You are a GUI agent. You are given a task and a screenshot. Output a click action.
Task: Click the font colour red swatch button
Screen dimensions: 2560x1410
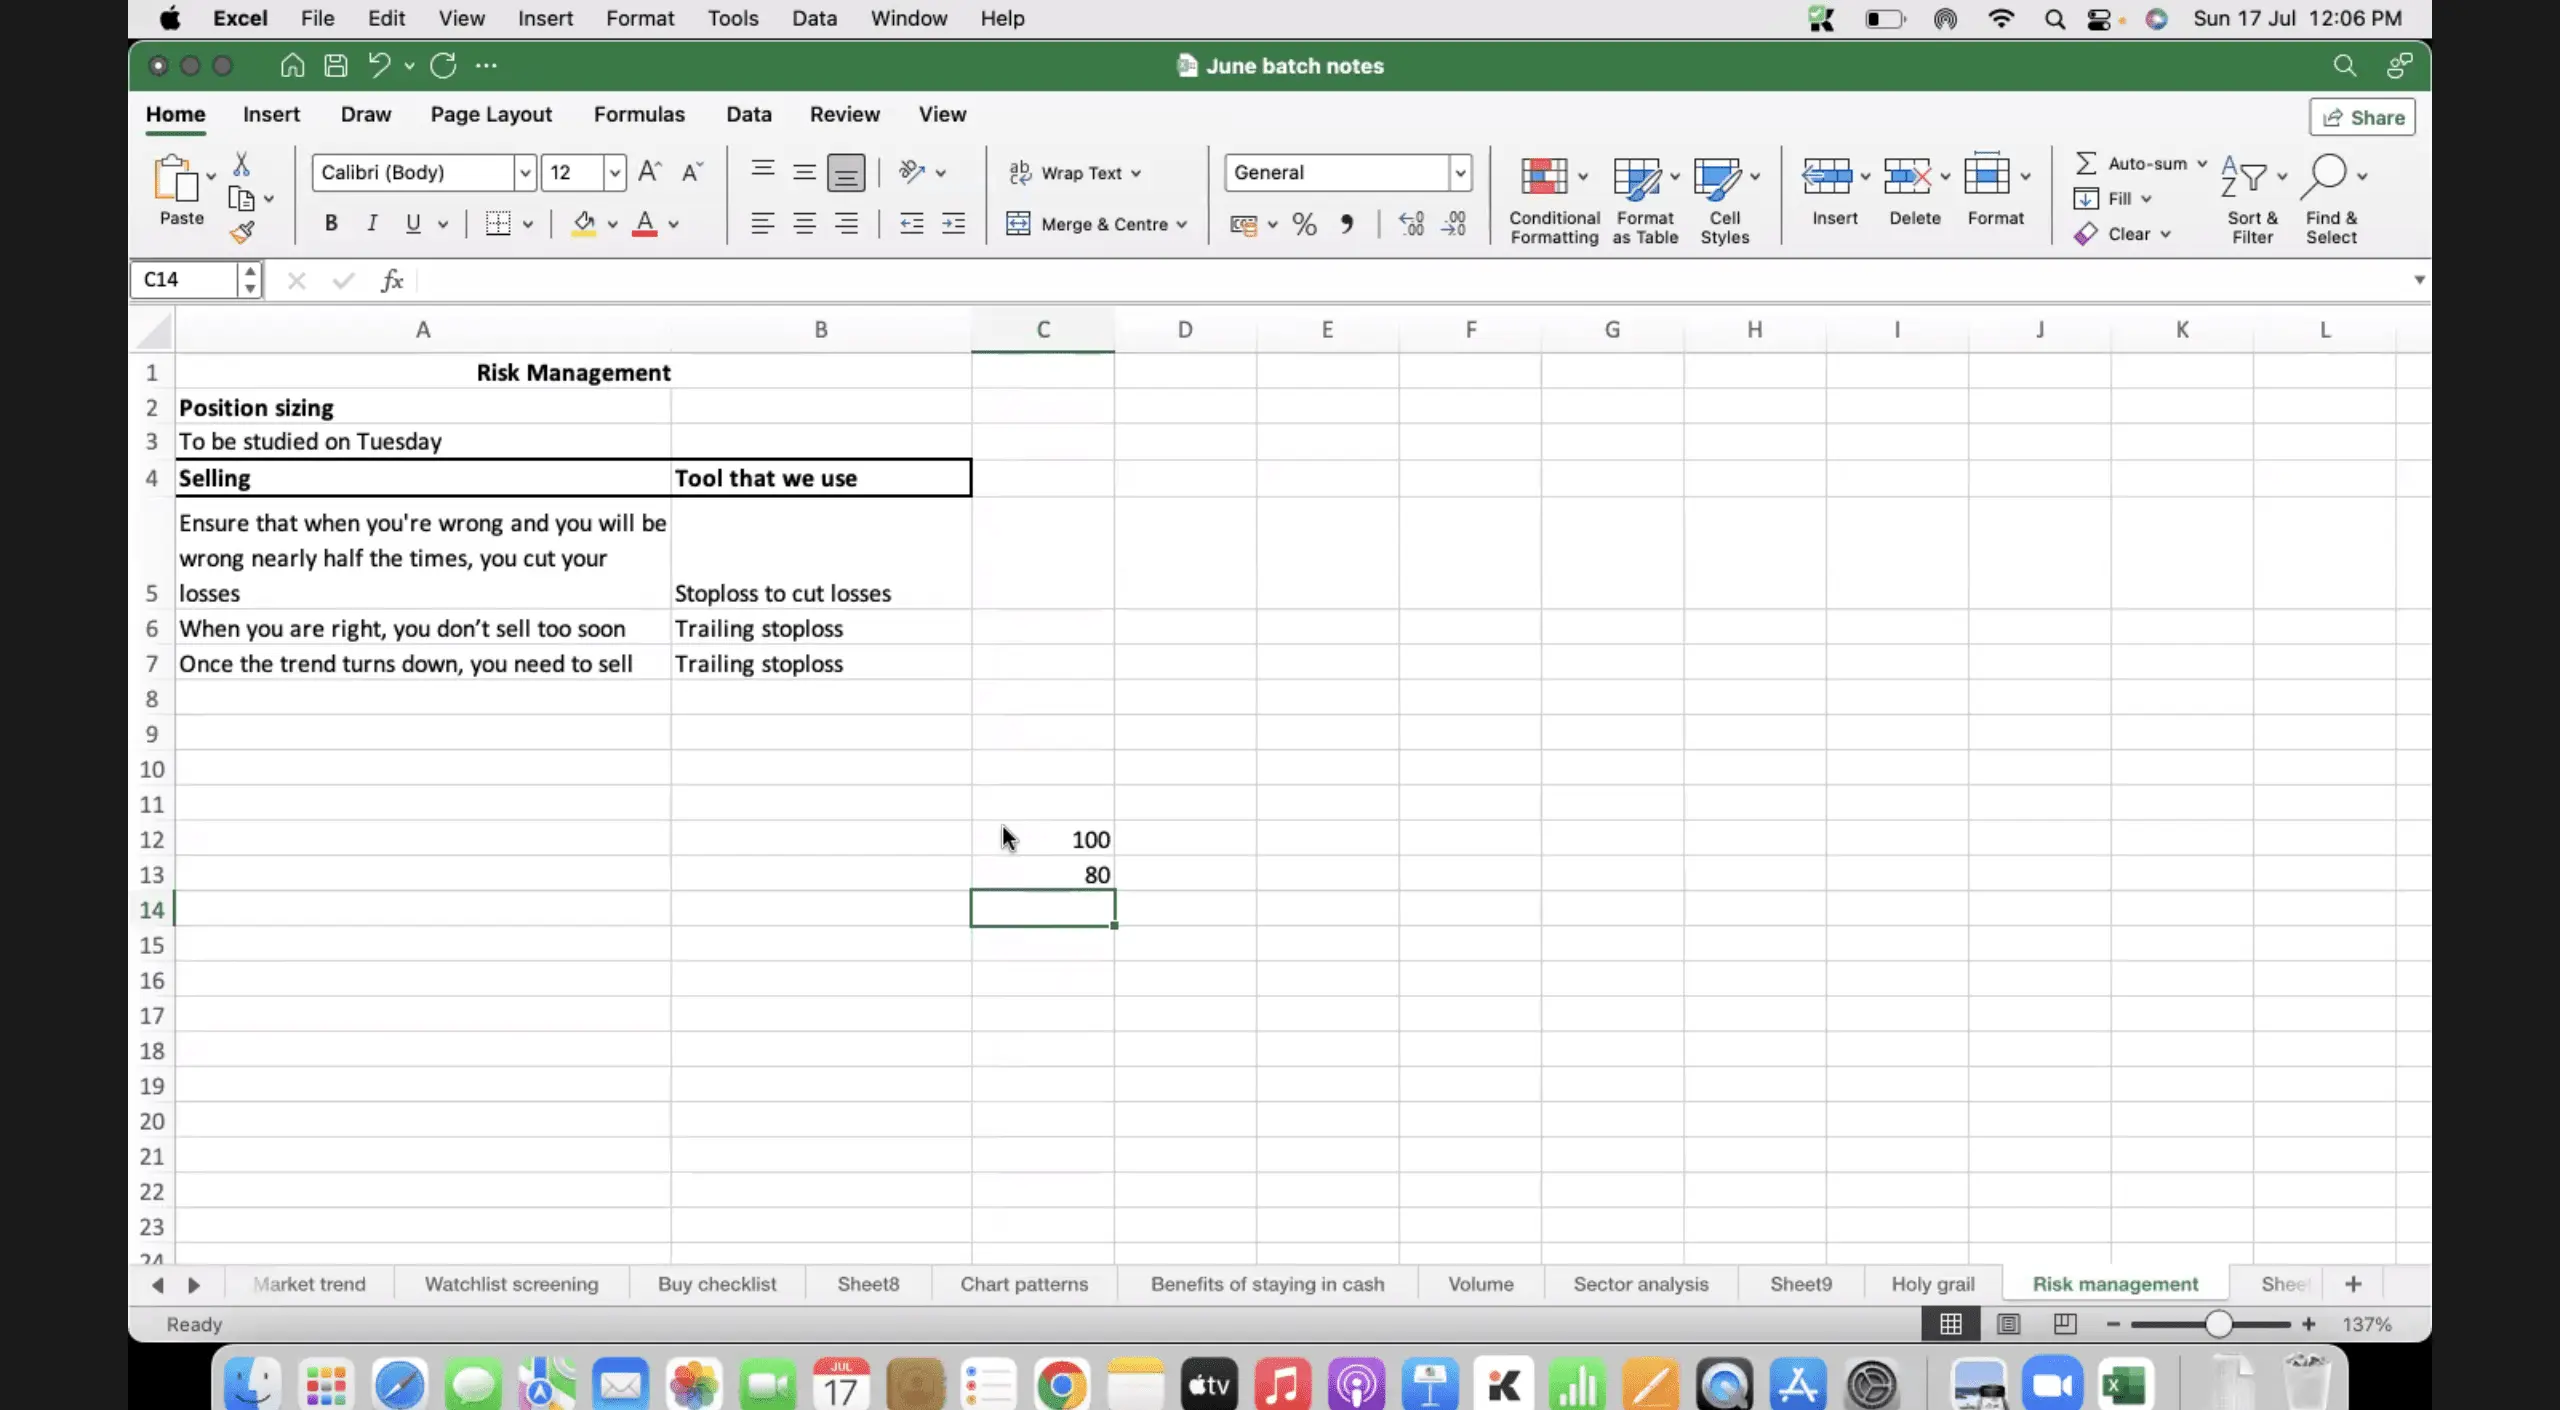(645, 224)
